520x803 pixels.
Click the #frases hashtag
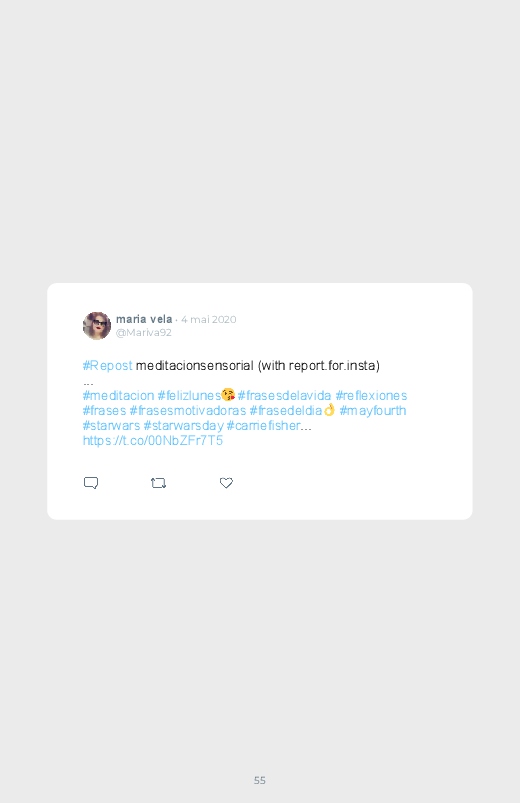tap(105, 411)
